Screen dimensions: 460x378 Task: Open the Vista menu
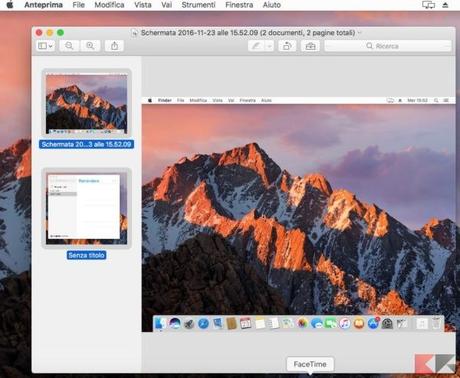pyautogui.click(x=143, y=5)
